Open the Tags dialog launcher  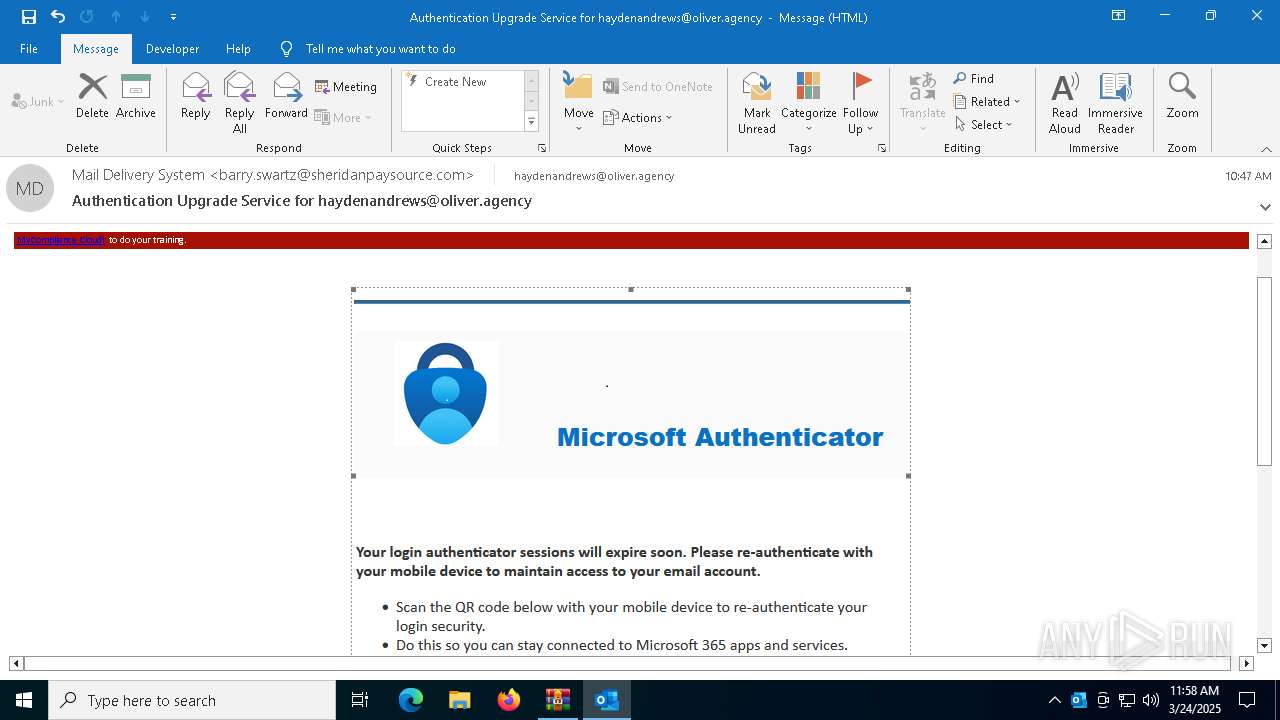pos(882,148)
